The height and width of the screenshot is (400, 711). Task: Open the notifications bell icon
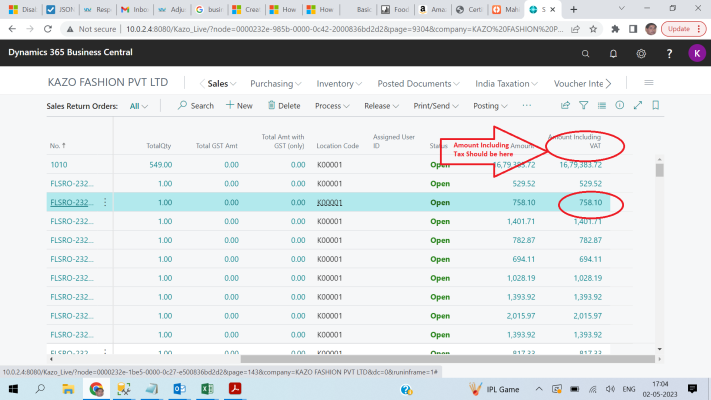613,54
